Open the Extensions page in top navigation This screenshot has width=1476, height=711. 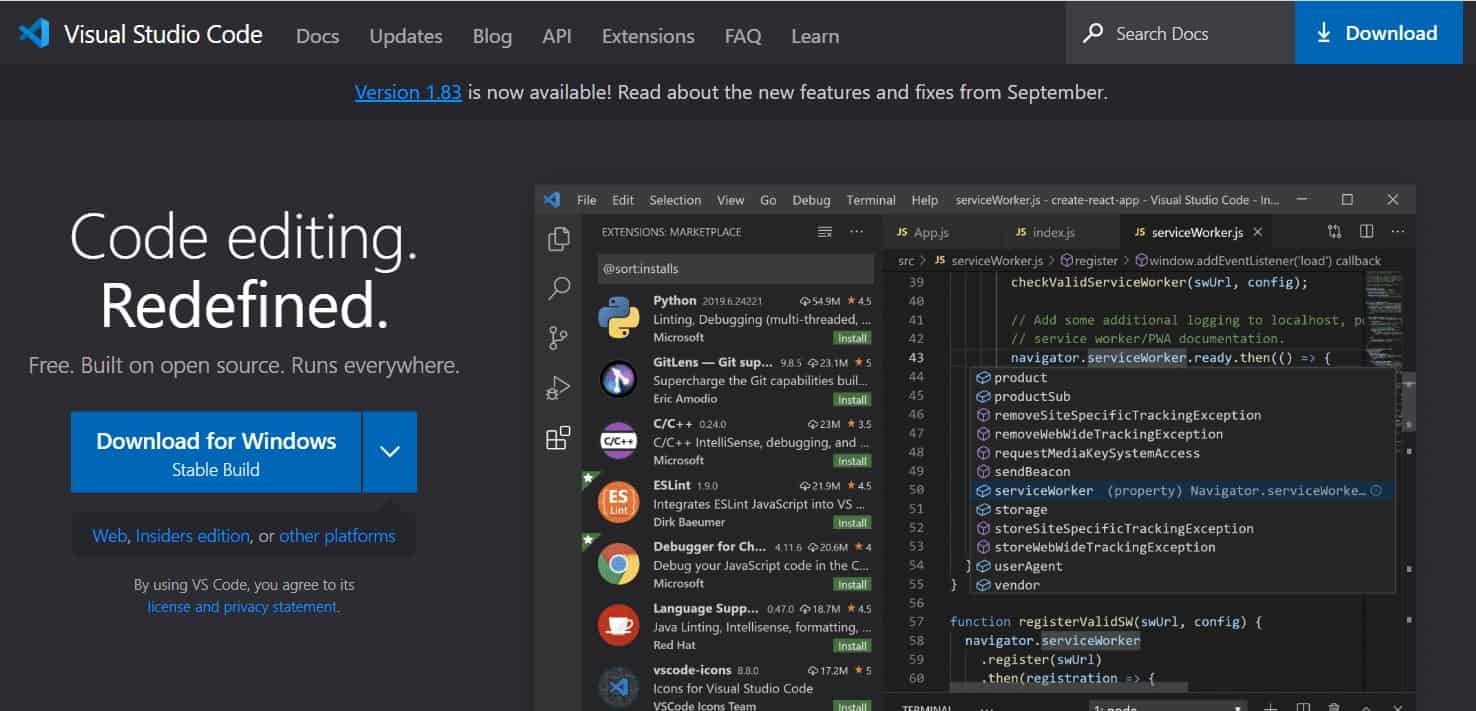click(648, 36)
